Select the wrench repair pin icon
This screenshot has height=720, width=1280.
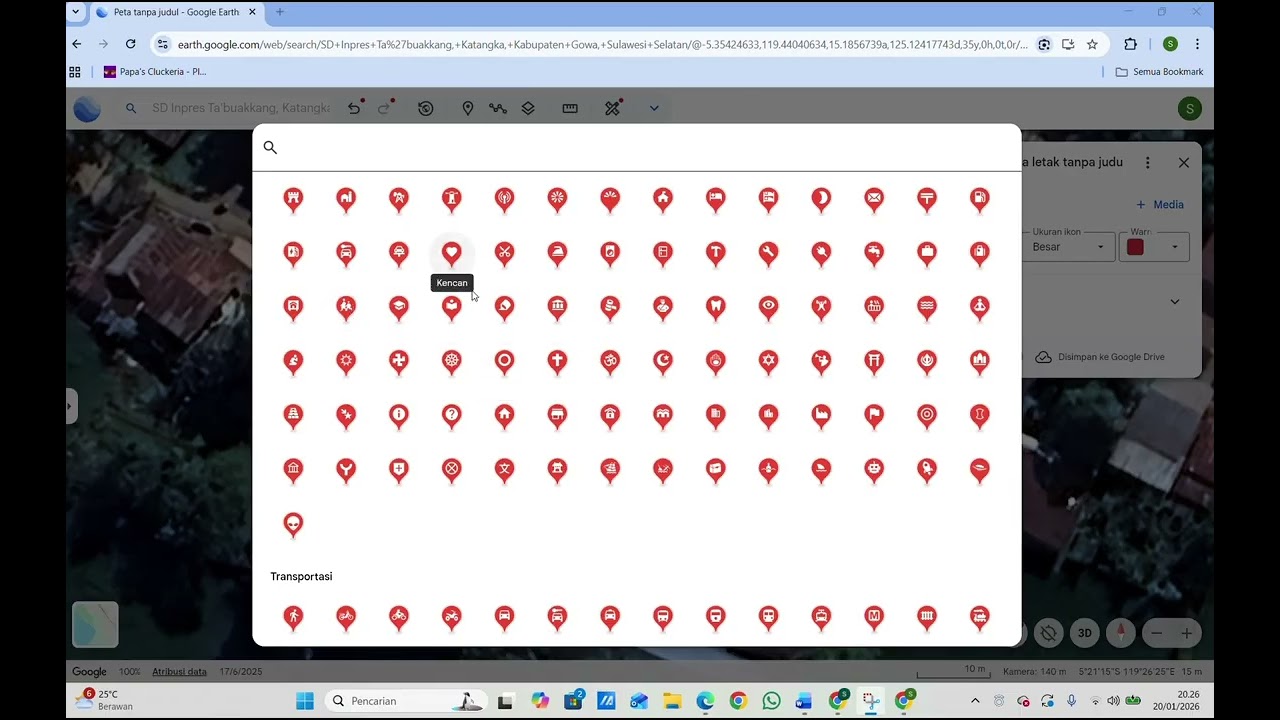pos(768,253)
